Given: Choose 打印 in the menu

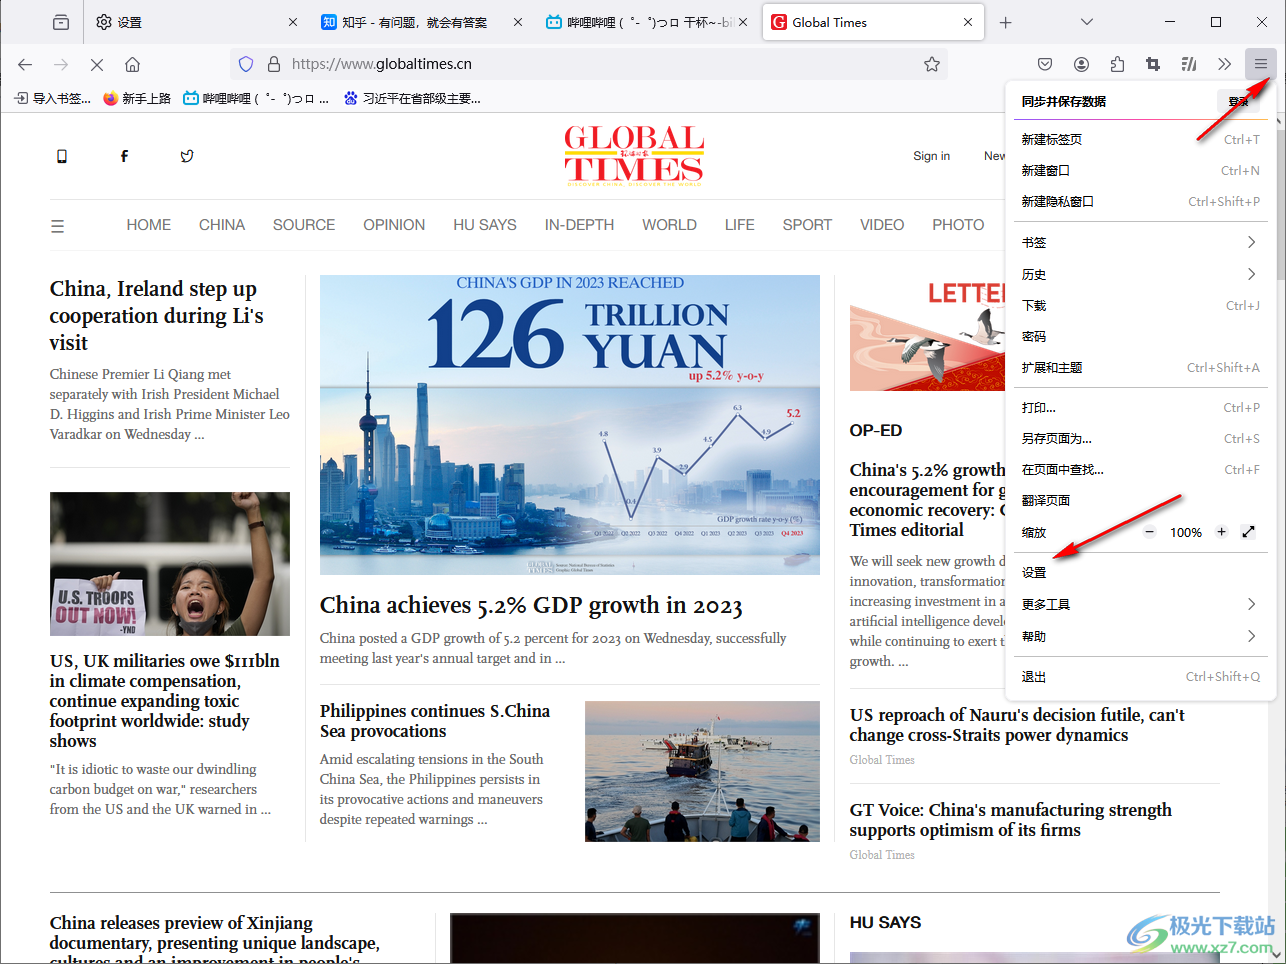Looking at the screenshot, I should [1139, 407].
